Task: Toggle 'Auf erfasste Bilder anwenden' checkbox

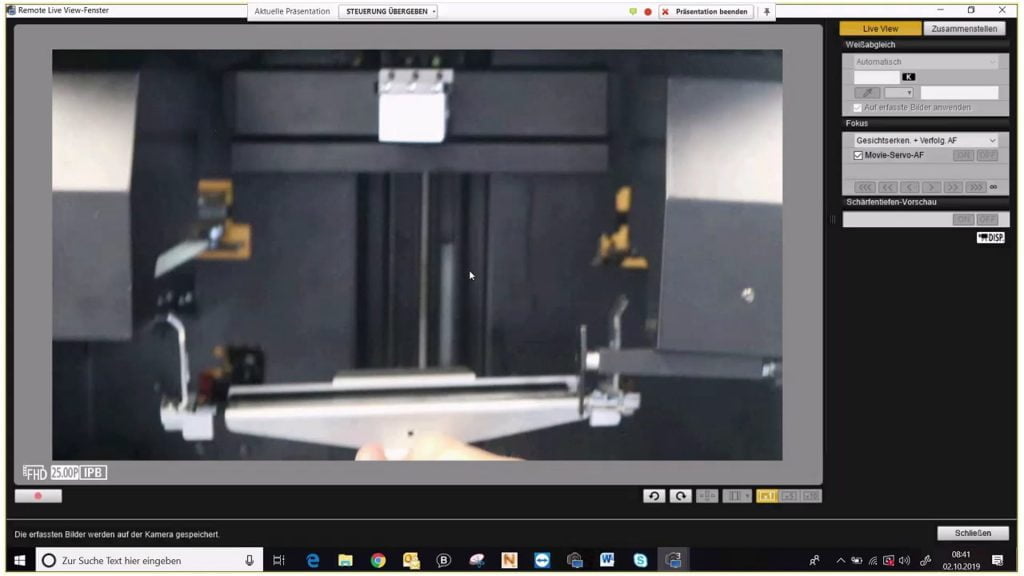Action: pos(857,107)
